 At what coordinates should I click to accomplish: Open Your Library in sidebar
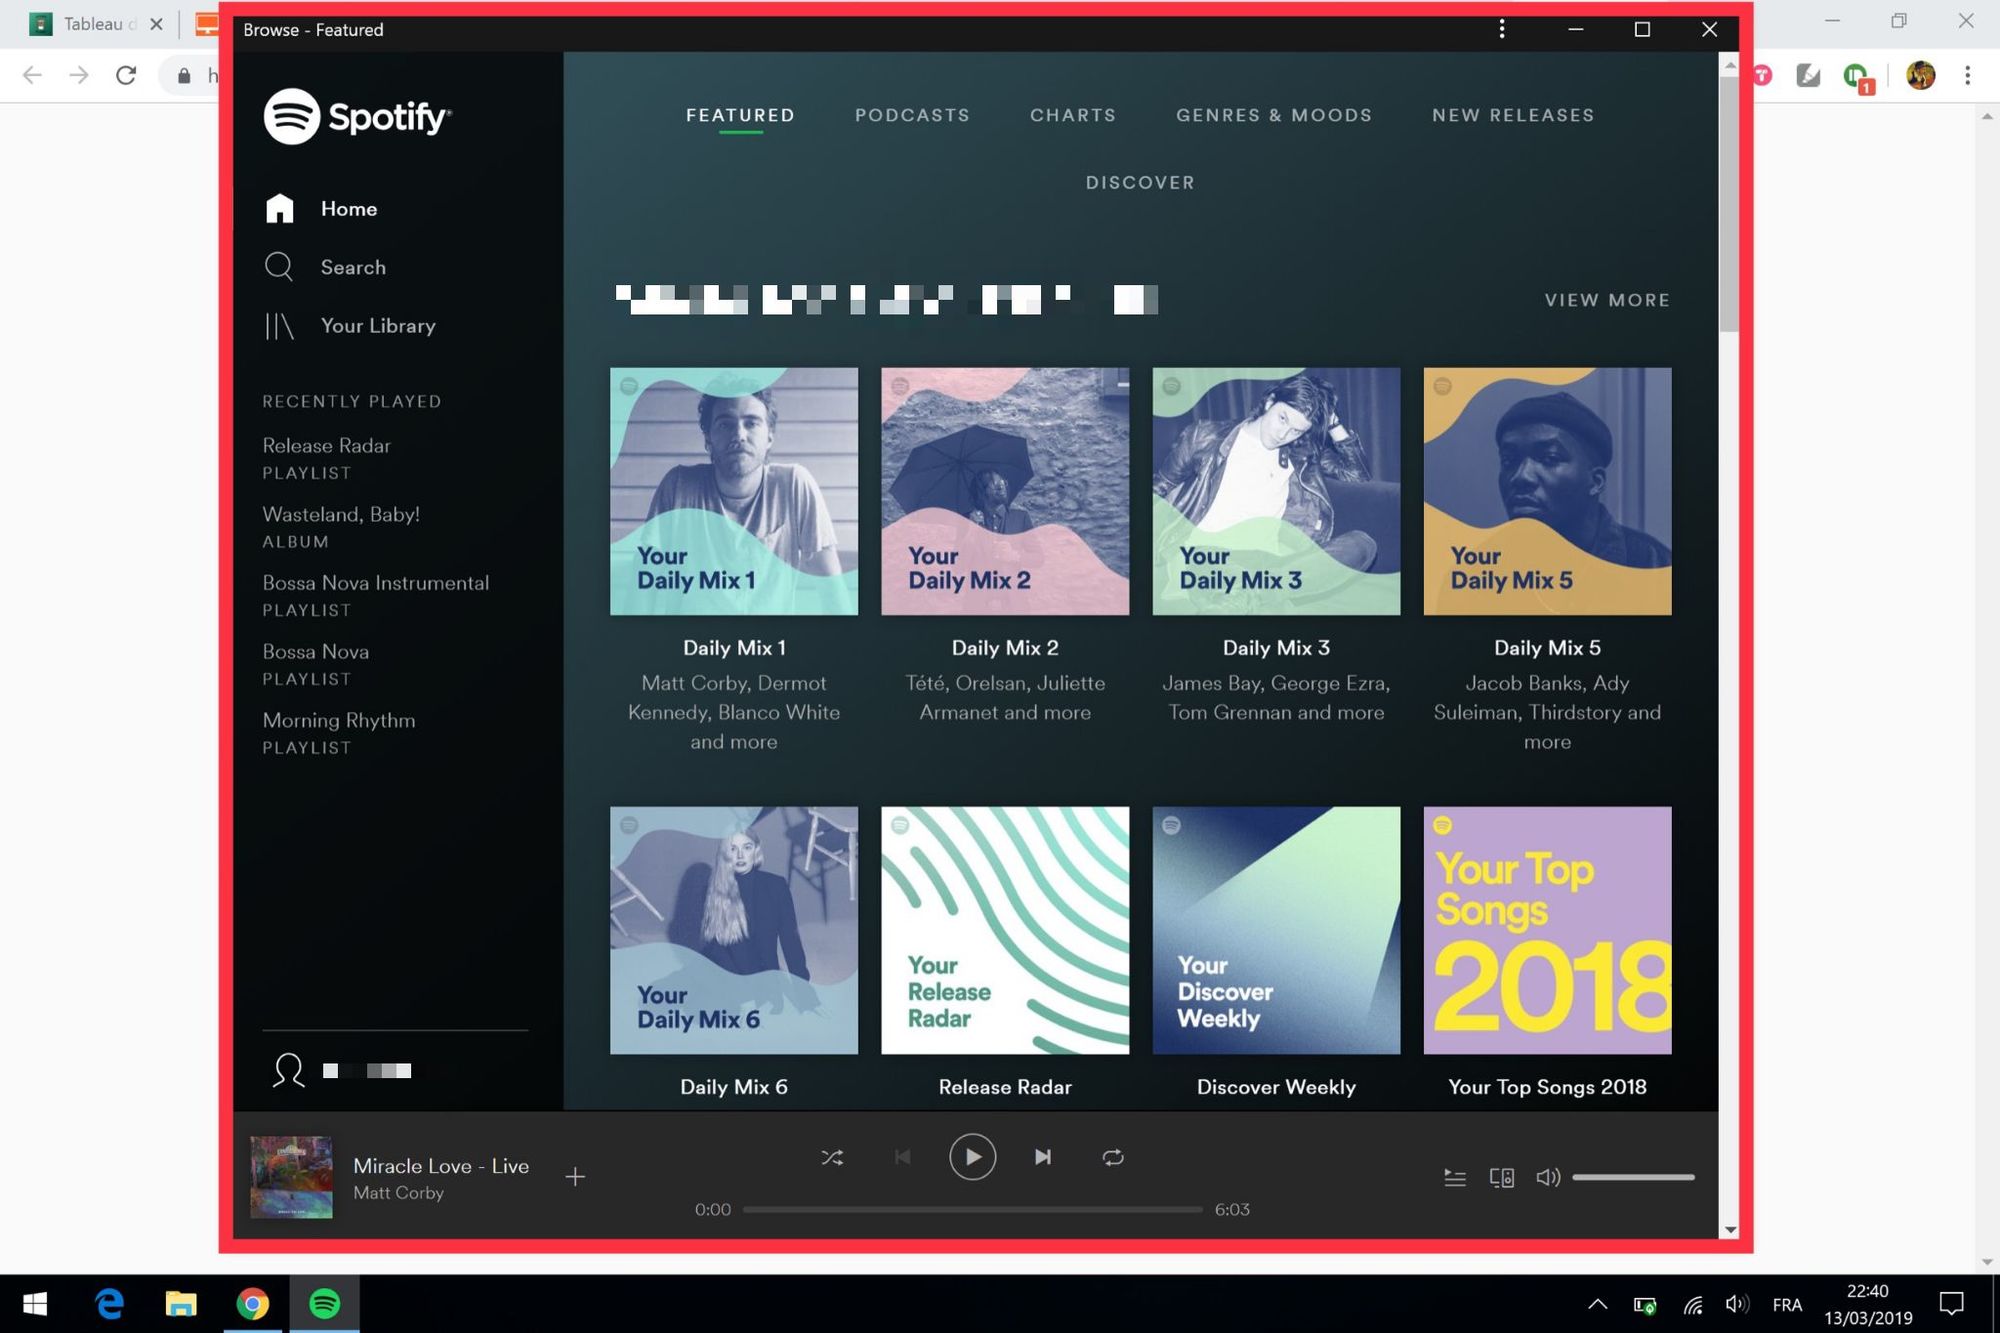[x=377, y=326]
